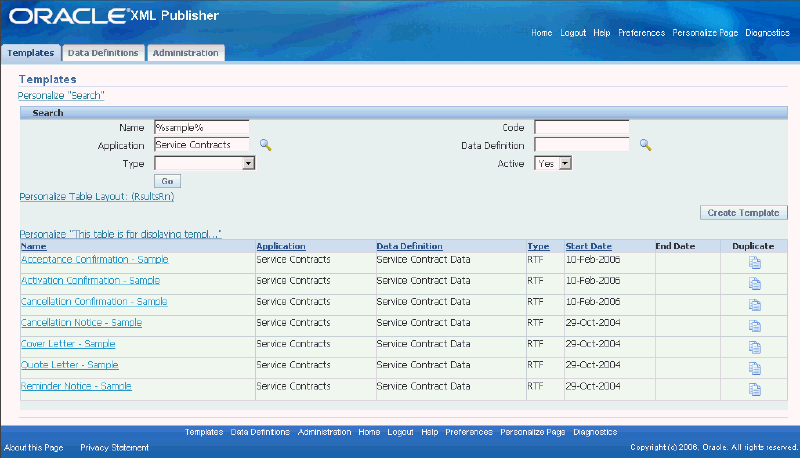
Task: Open Acceptance Confirmation - Sample template
Action: [x=94, y=259]
